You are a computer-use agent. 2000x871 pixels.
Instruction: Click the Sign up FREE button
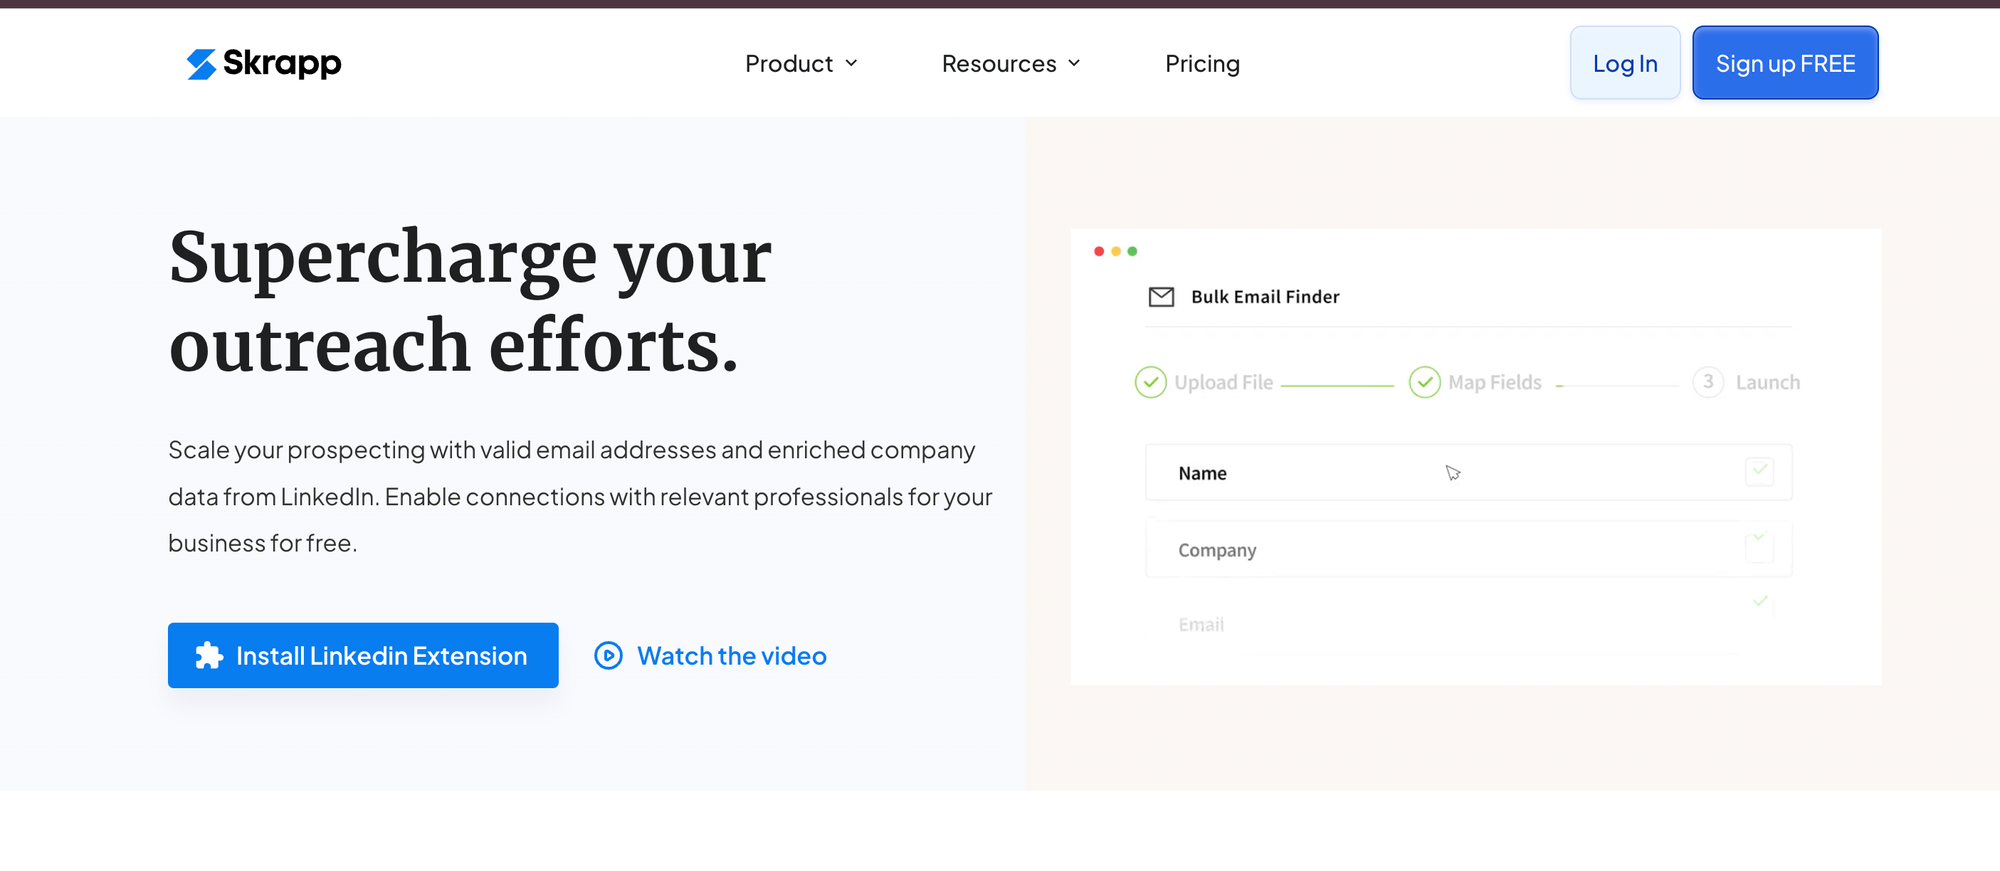[1785, 63]
